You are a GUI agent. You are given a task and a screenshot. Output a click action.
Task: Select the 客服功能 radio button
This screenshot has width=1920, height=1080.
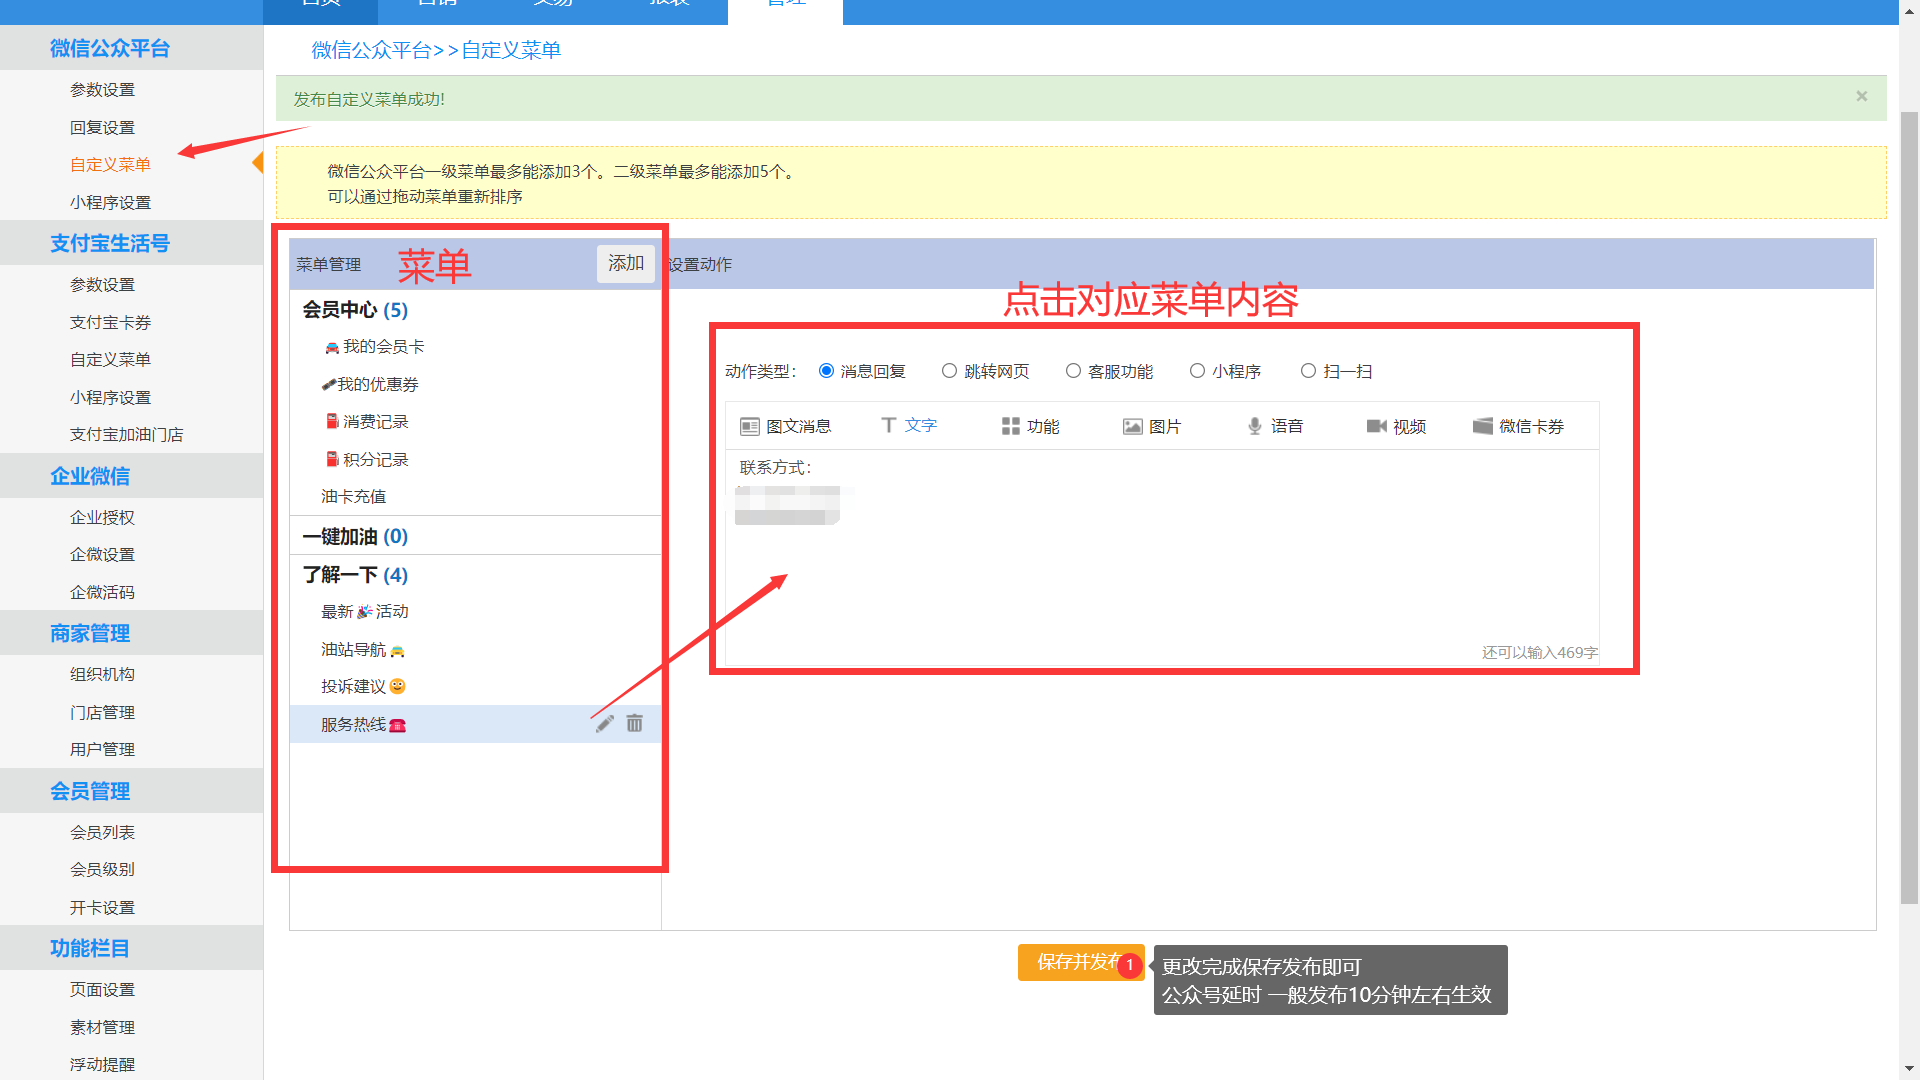(x=1073, y=371)
